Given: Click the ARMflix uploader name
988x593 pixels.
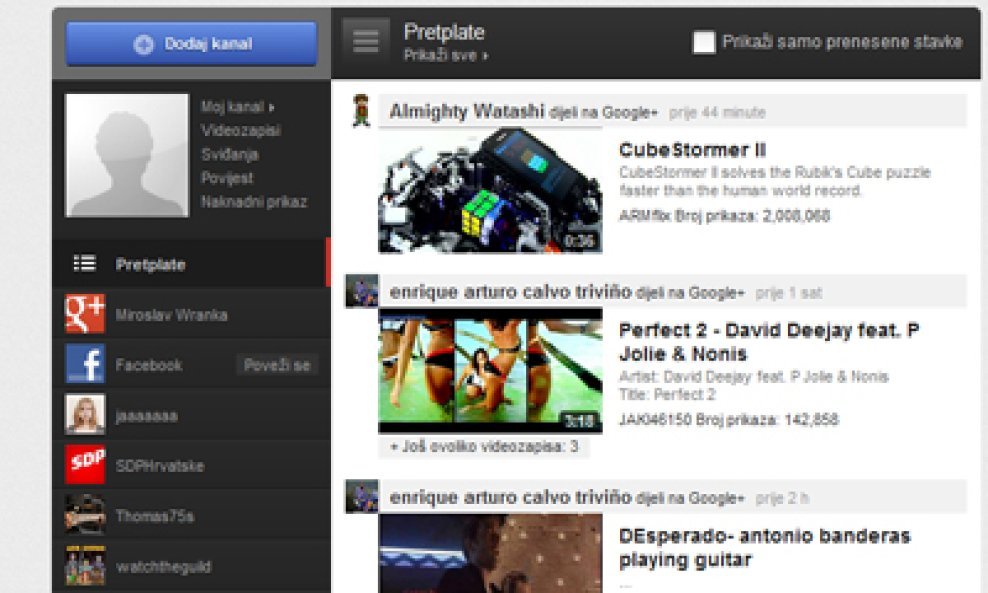Looking at the screenshot, I should click(x=645, y=216).
